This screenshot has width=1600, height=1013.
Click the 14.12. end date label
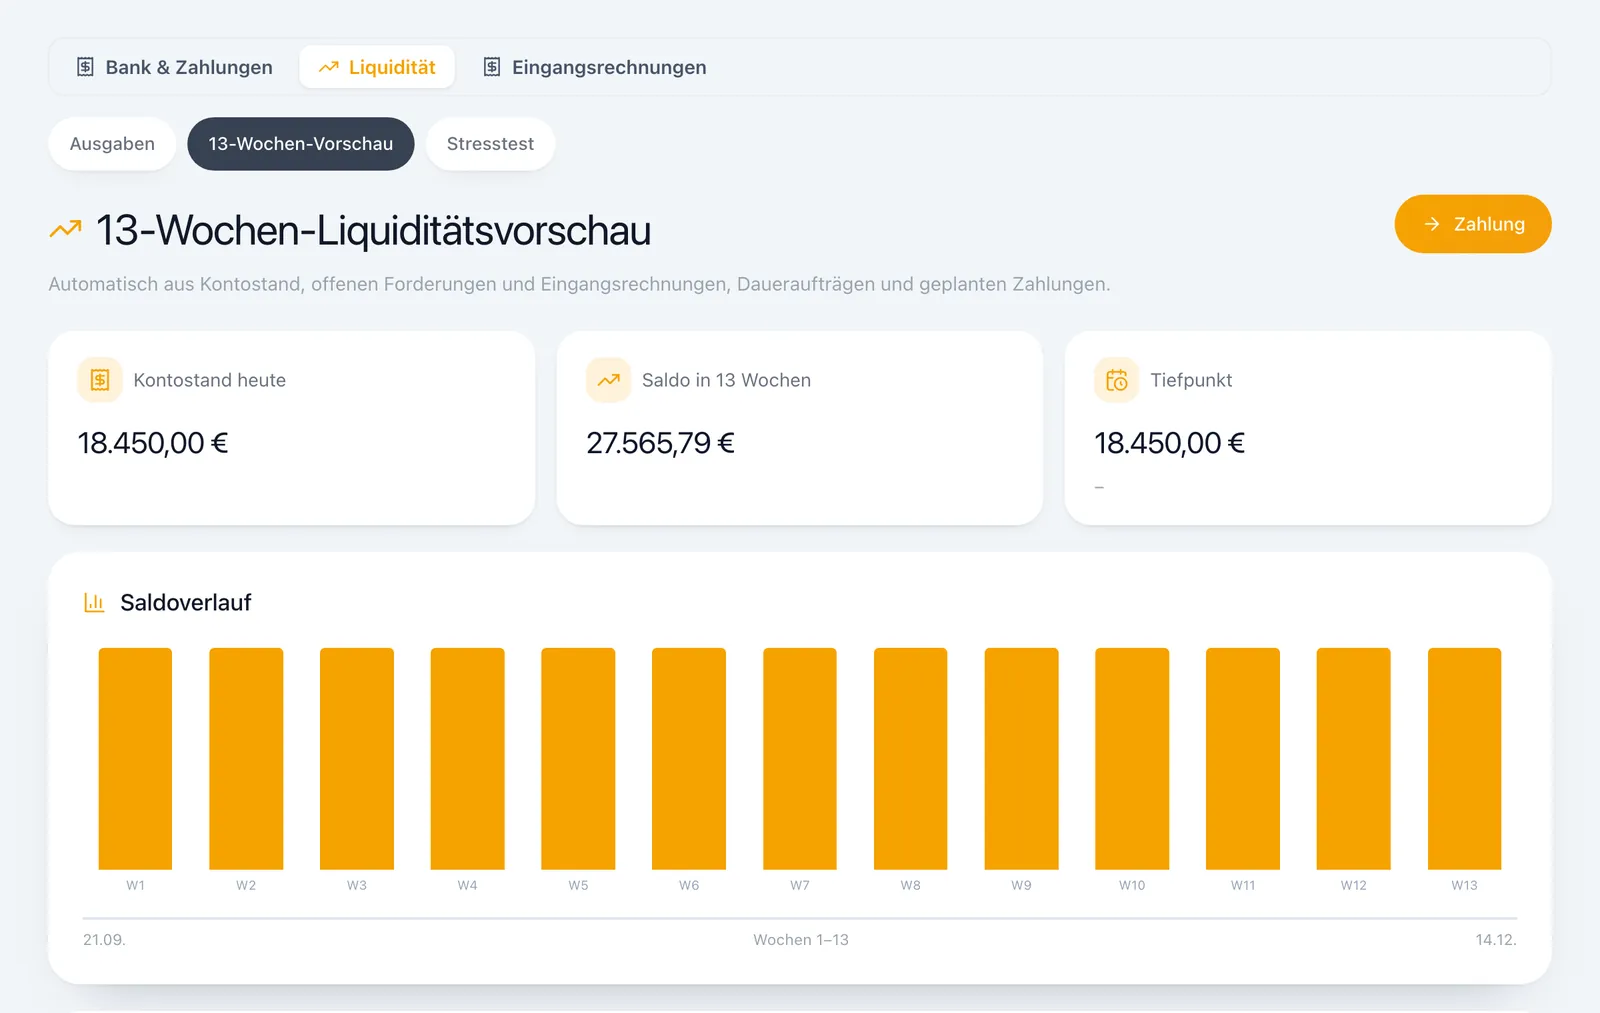click(1496, 940)
